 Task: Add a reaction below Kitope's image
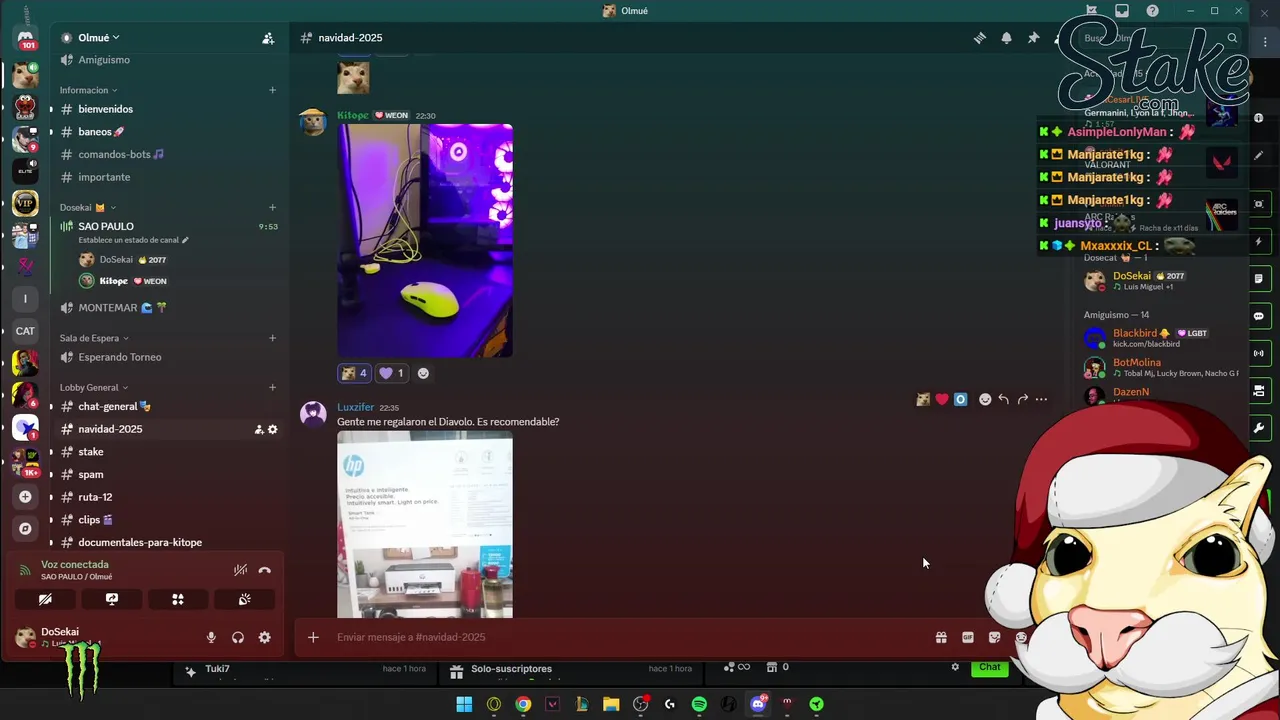click(423, 373)
